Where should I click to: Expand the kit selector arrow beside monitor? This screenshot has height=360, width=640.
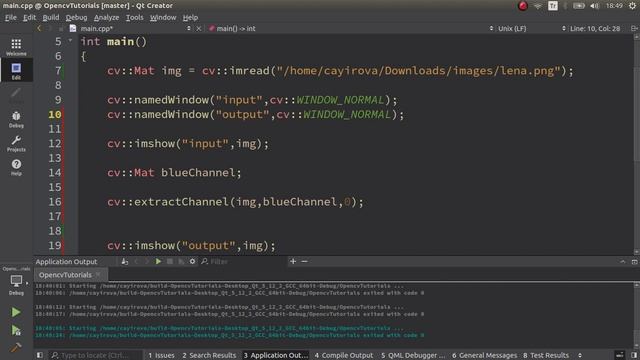click(27, 282)
